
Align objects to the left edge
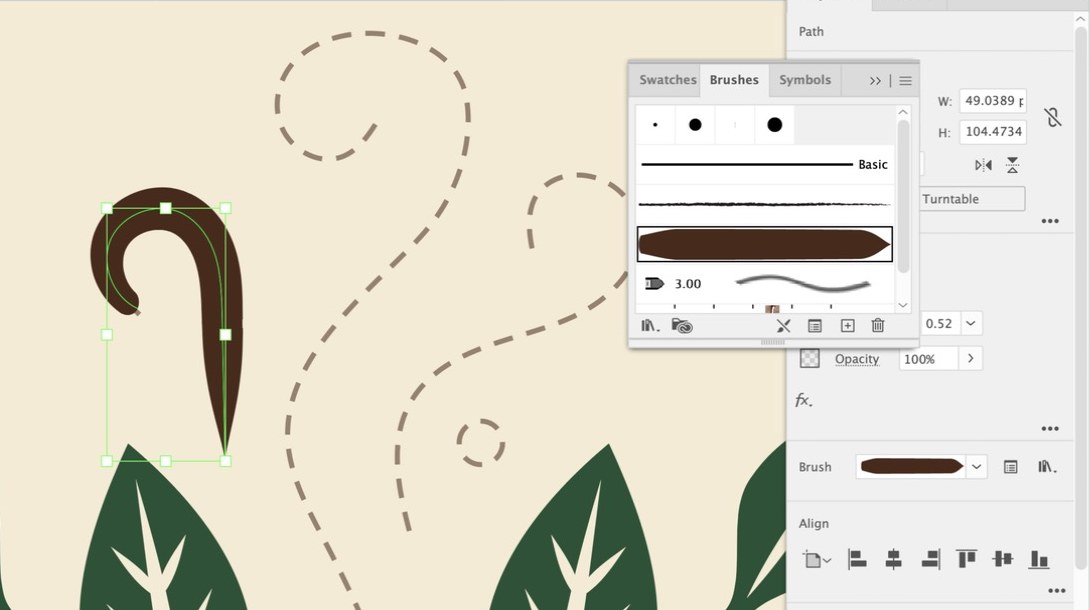(857, 559)
